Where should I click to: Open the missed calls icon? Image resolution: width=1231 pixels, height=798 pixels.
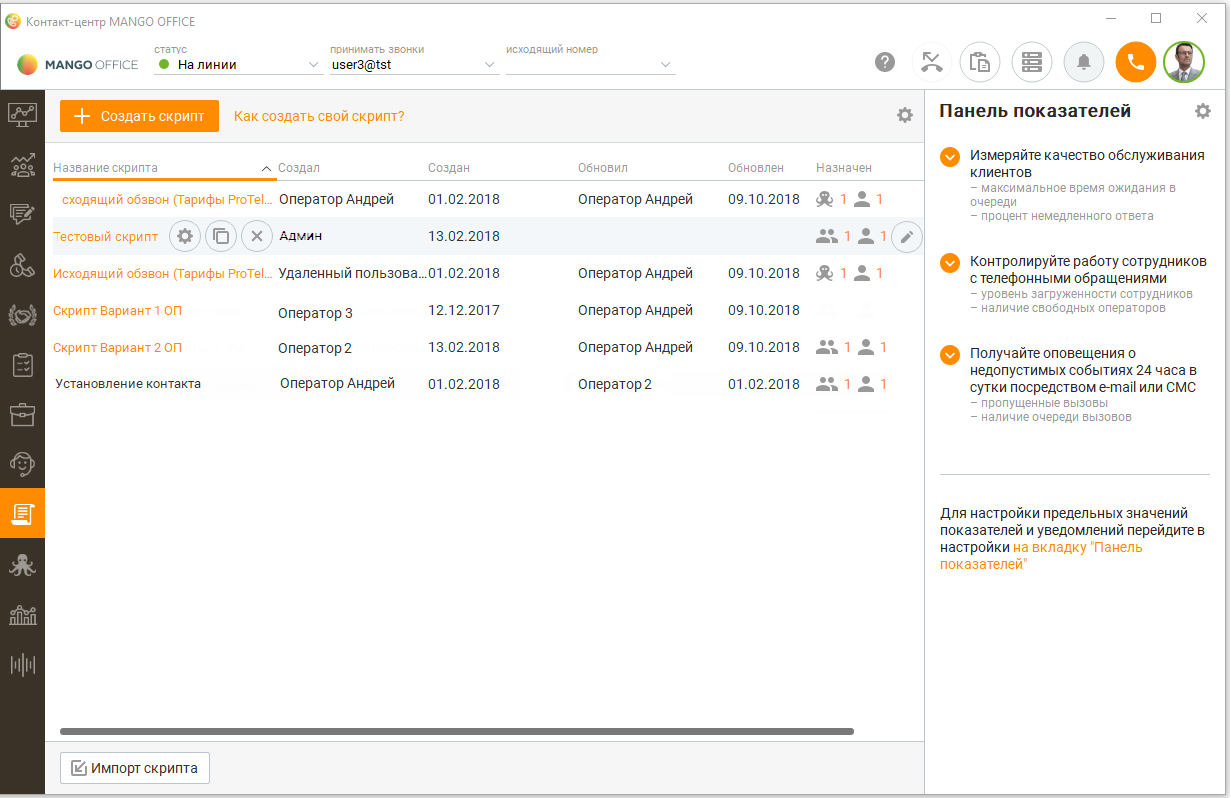(932, 62)
